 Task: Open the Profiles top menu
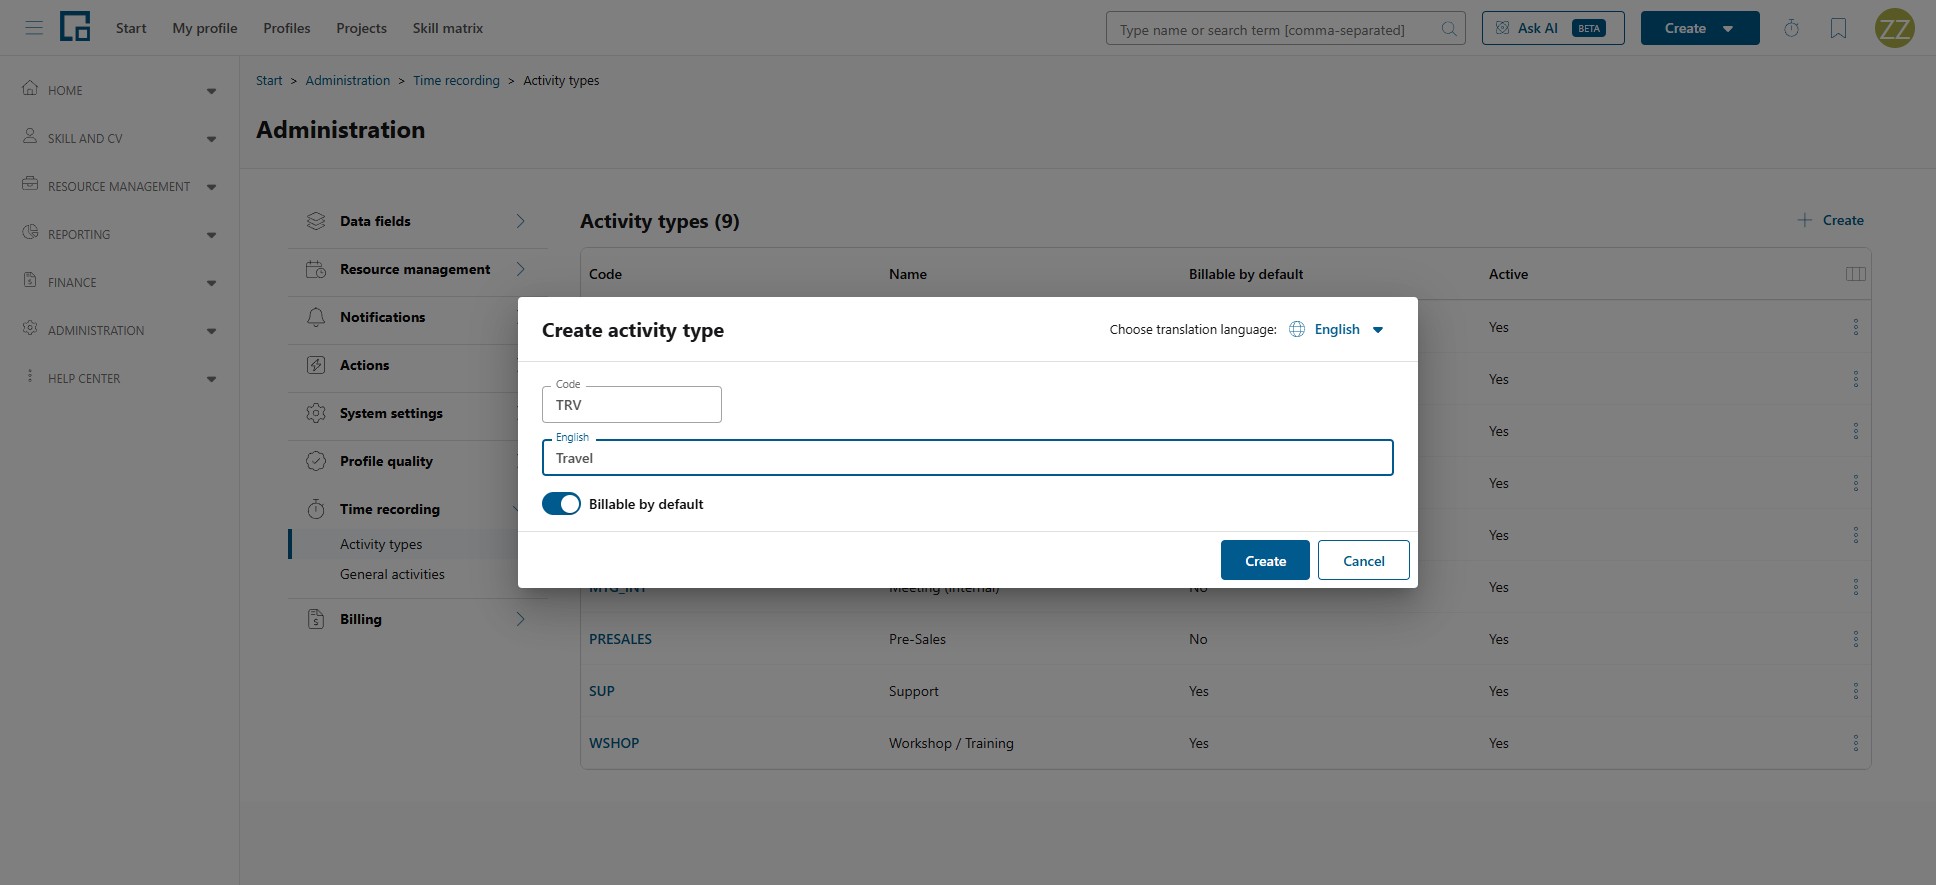coord(287,28)
